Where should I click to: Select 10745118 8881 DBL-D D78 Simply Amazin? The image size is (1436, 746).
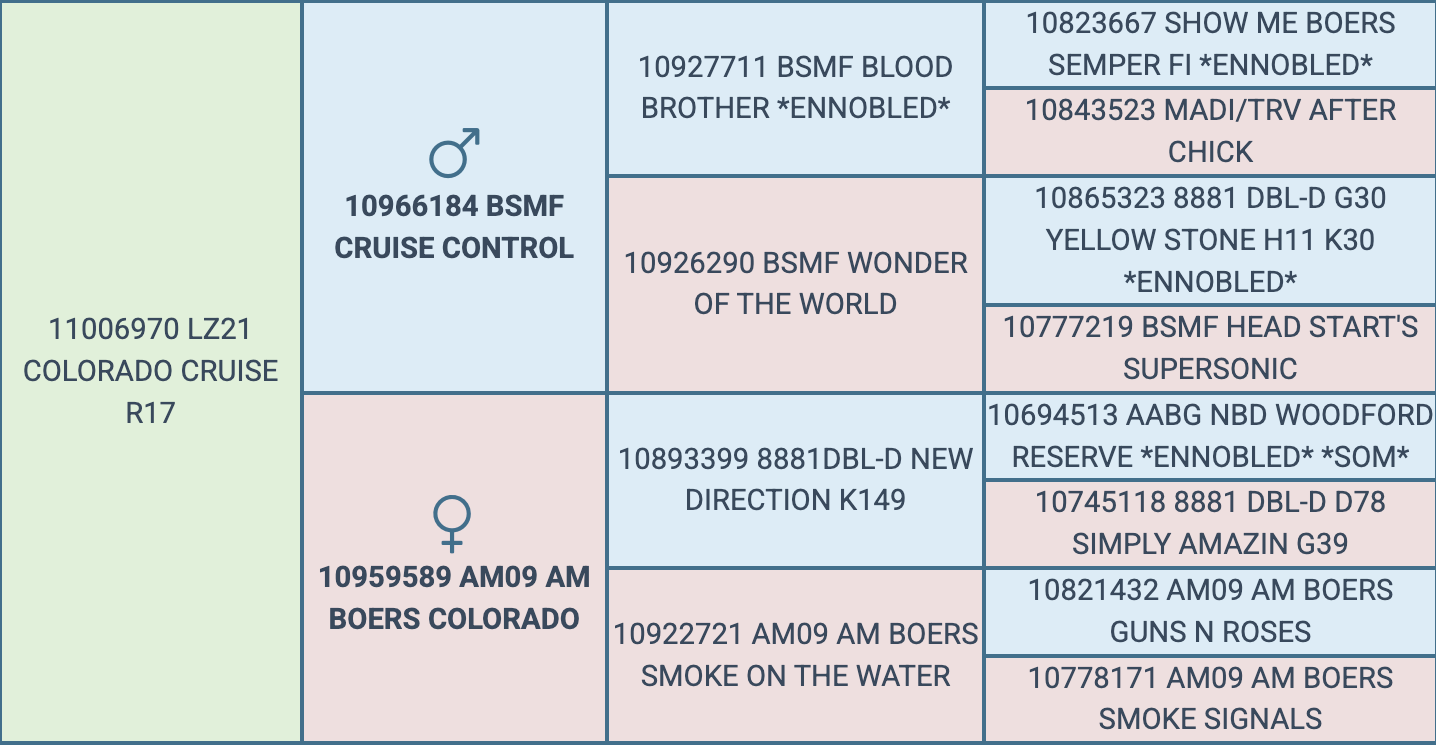click(1210, 523)
